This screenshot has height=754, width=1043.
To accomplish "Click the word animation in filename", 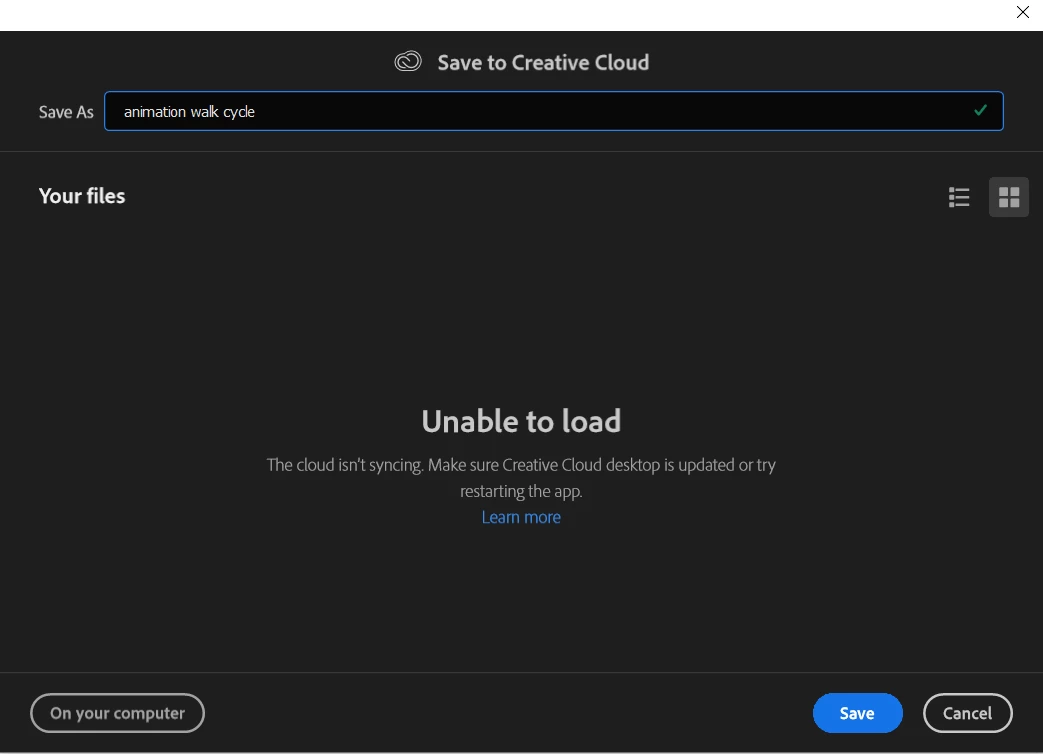I will 155,112.
